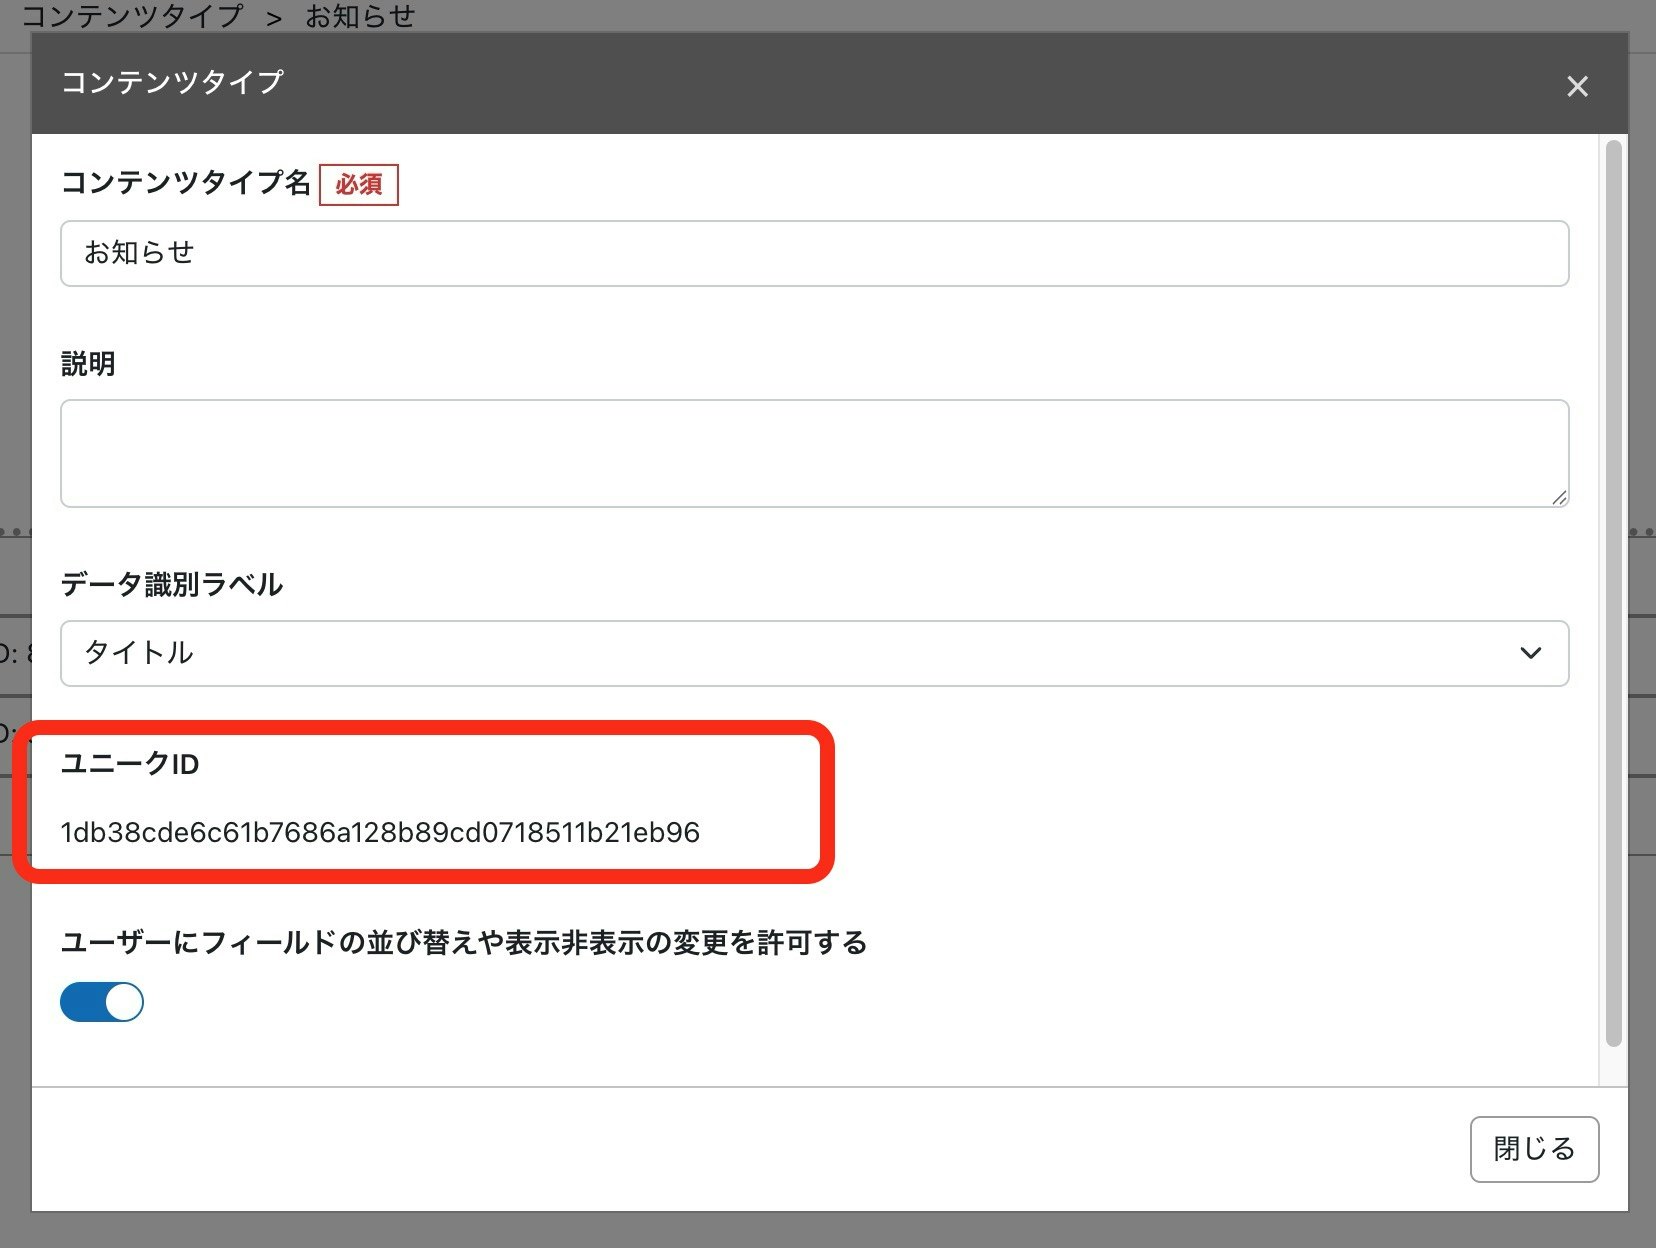
Task: Click the 説明 label
Action: (88, 364)
